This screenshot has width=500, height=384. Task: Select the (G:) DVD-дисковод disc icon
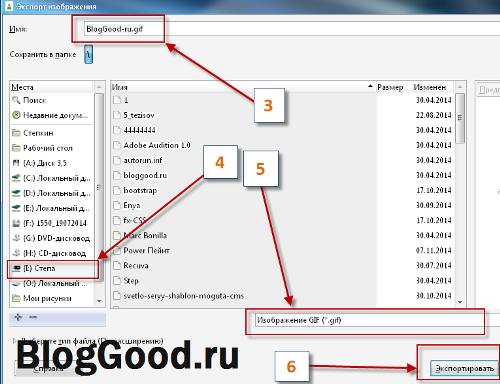click(16, 238)
